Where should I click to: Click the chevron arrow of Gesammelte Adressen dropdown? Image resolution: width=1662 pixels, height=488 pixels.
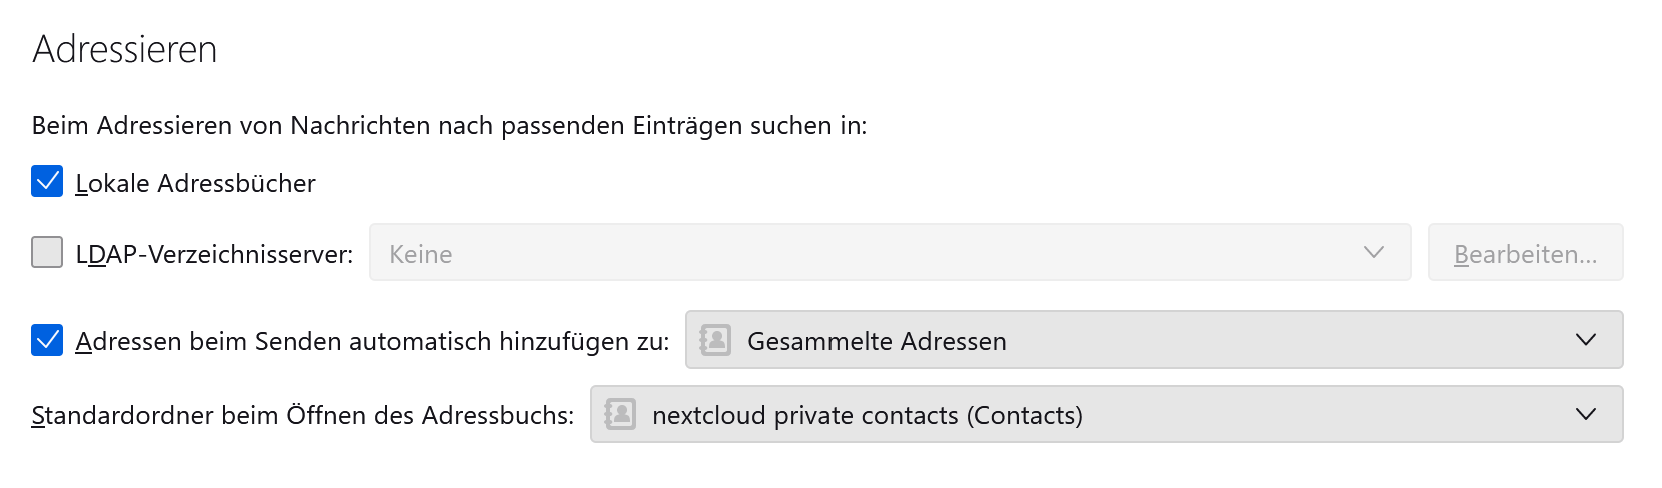(x=1586, y=340)
